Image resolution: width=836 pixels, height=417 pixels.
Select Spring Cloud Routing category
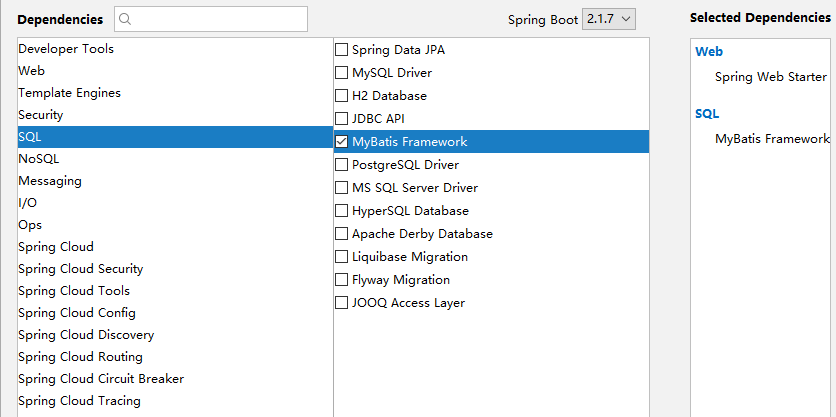click(x=175, y=357)
